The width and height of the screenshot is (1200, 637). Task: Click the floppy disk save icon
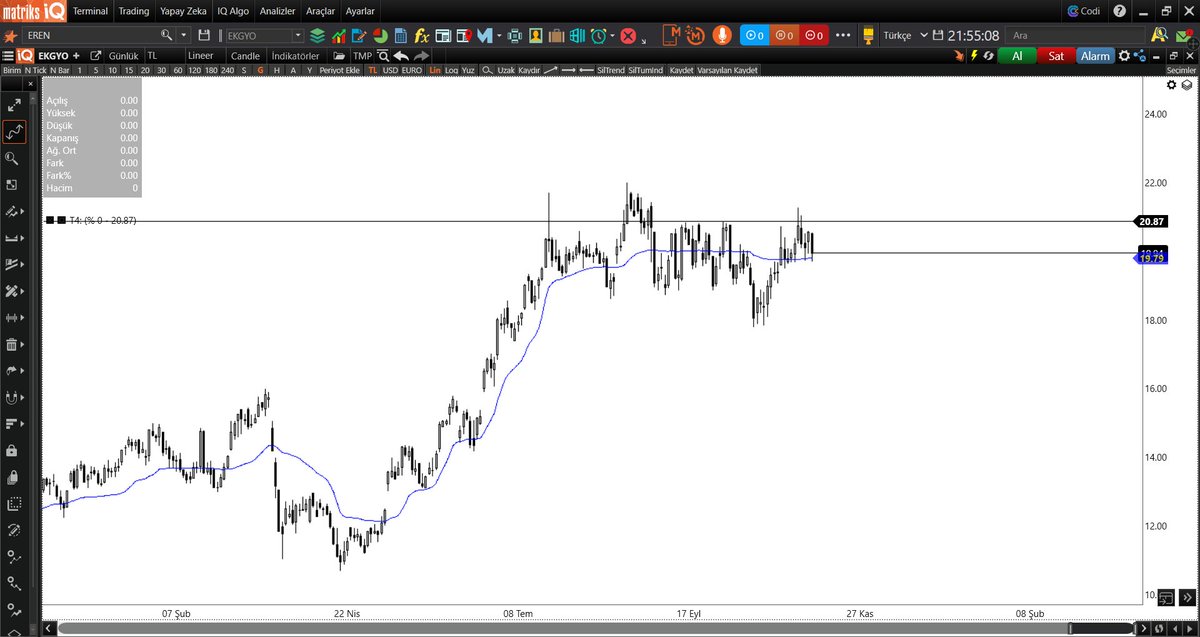click(x=204, y=35)
